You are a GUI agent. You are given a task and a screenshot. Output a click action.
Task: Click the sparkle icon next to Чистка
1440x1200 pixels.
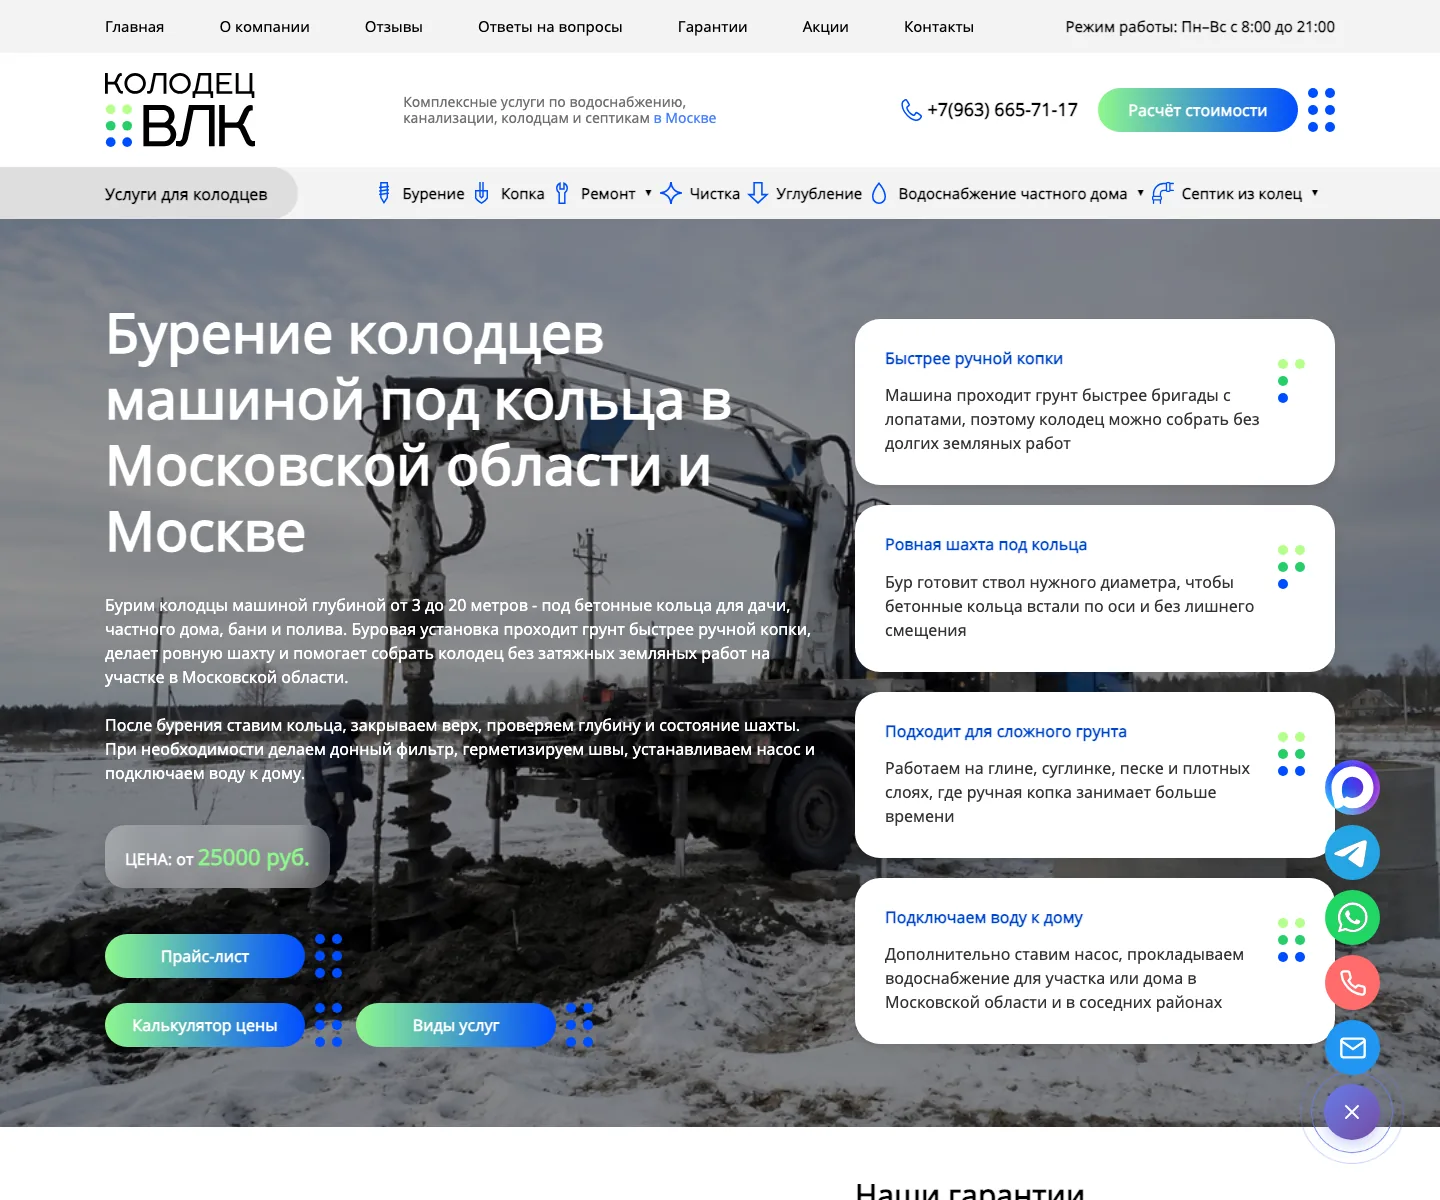[671, 193]
